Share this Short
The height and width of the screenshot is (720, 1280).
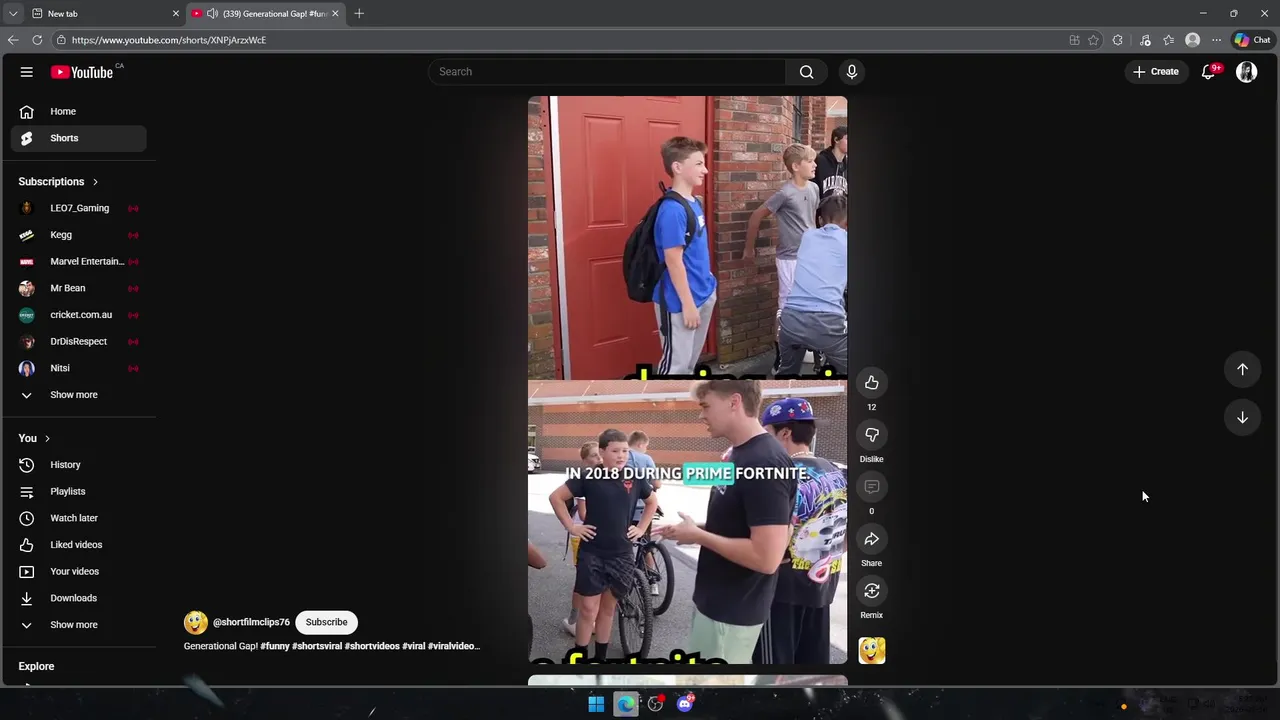pos(872,539)
